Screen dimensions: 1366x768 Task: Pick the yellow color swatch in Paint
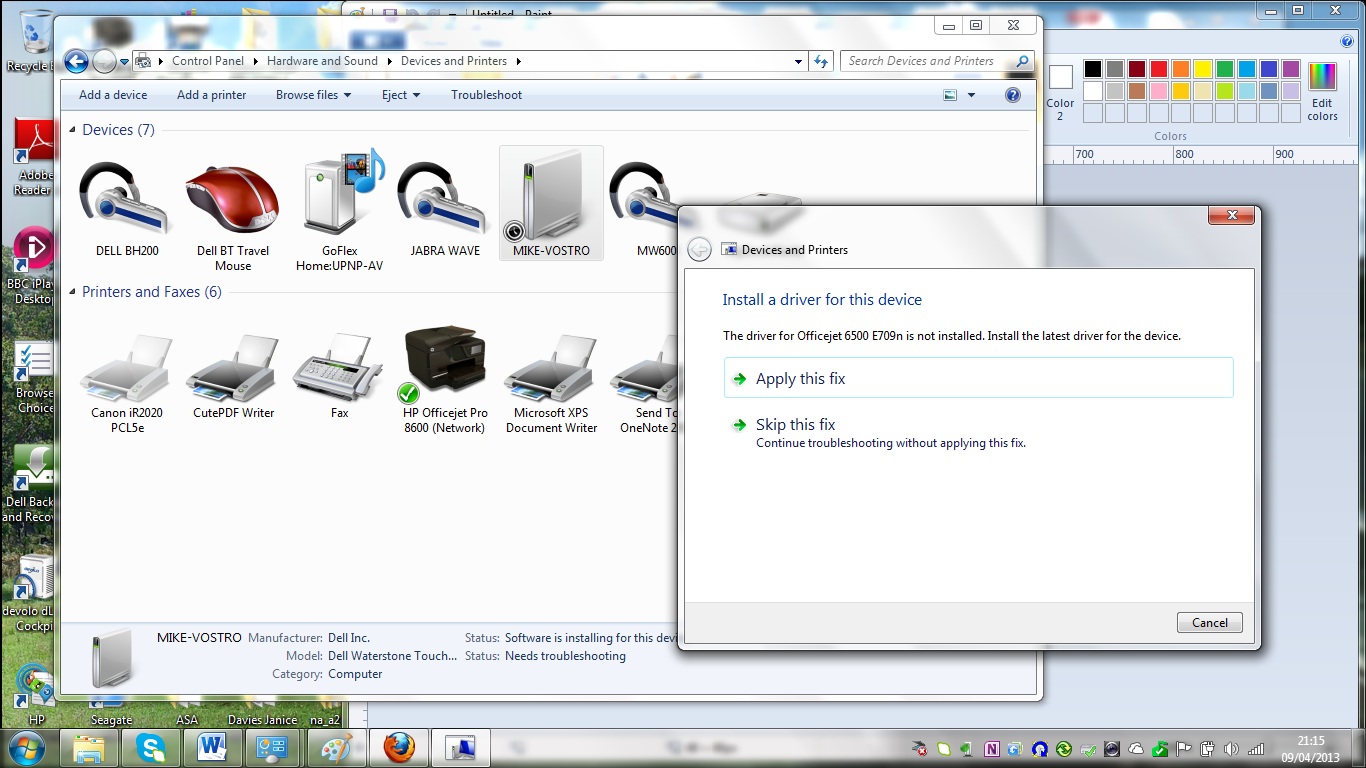tap(1203, 69)
